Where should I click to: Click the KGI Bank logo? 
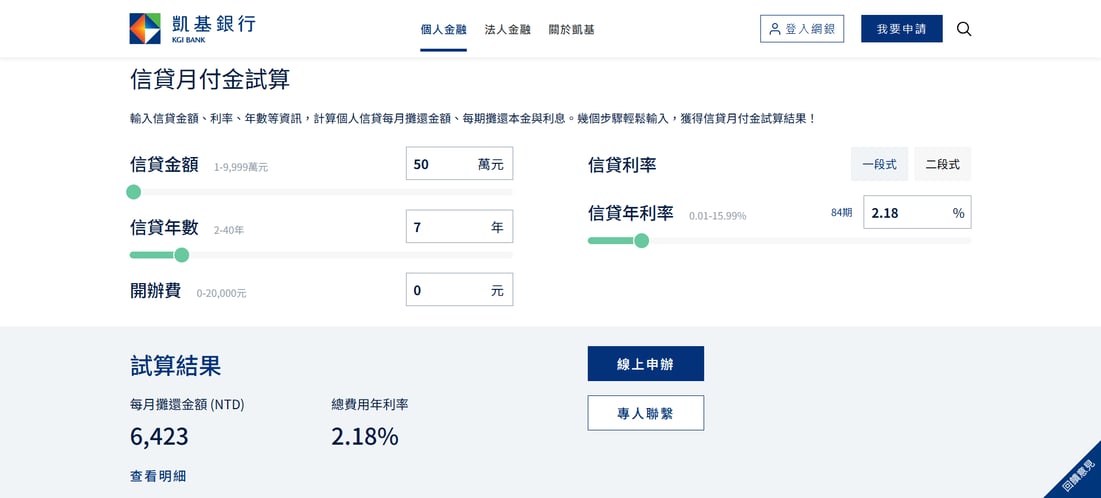point(192,29)
